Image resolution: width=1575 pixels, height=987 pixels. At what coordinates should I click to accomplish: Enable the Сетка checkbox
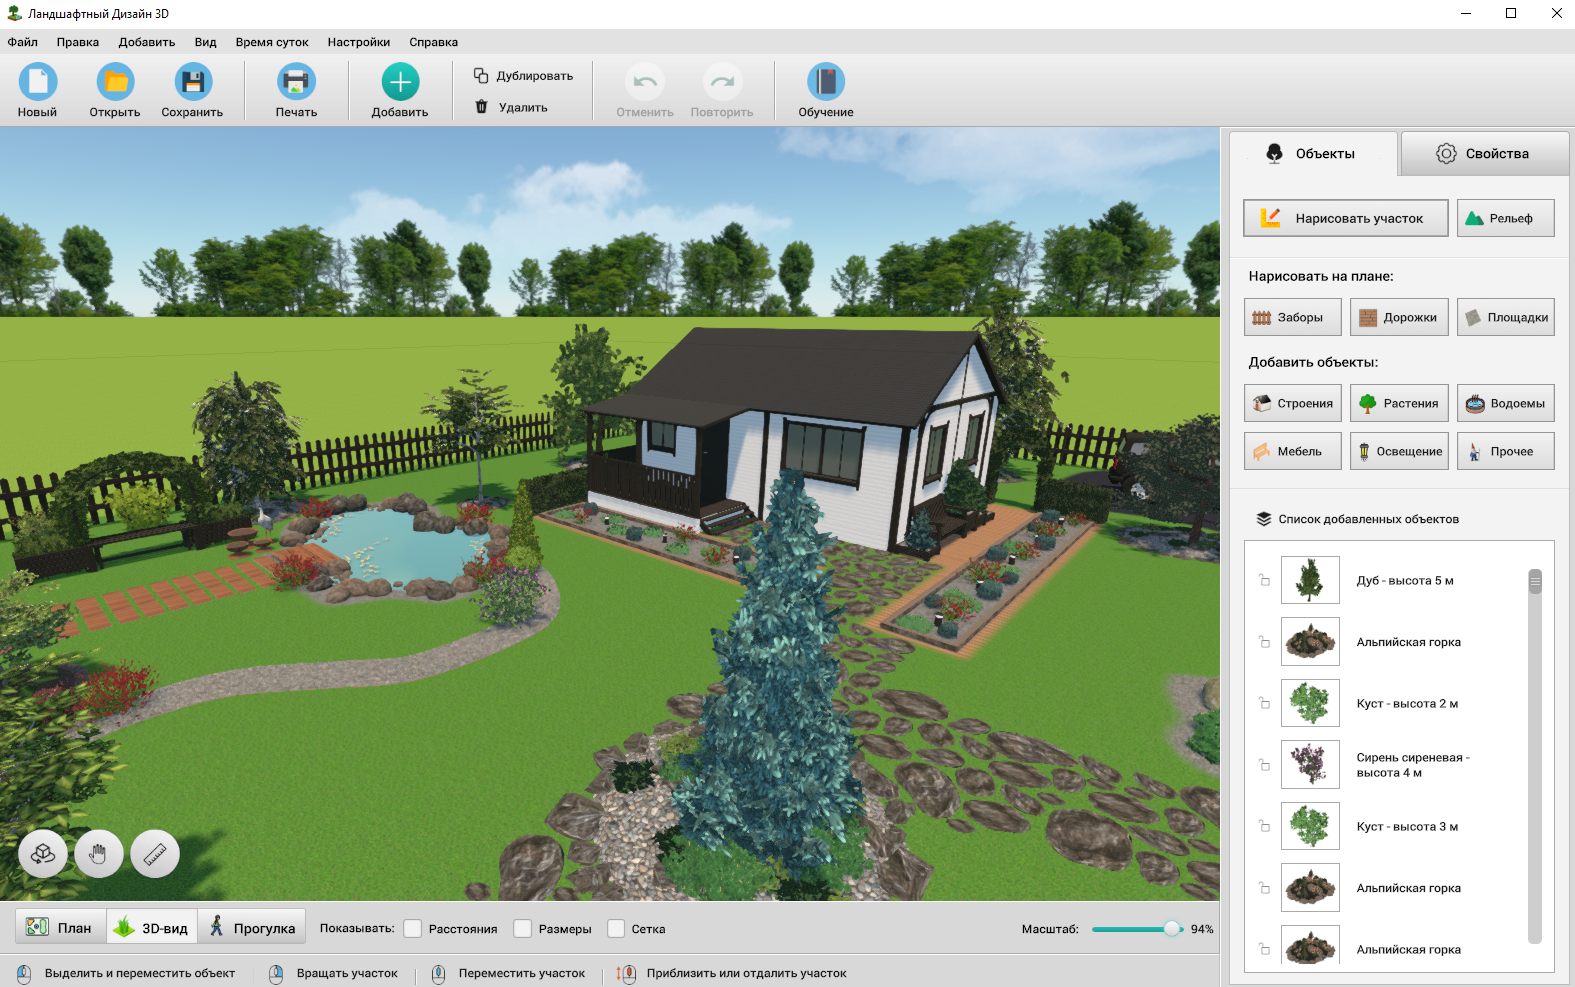pyautogui.click(x=616, y=929)
